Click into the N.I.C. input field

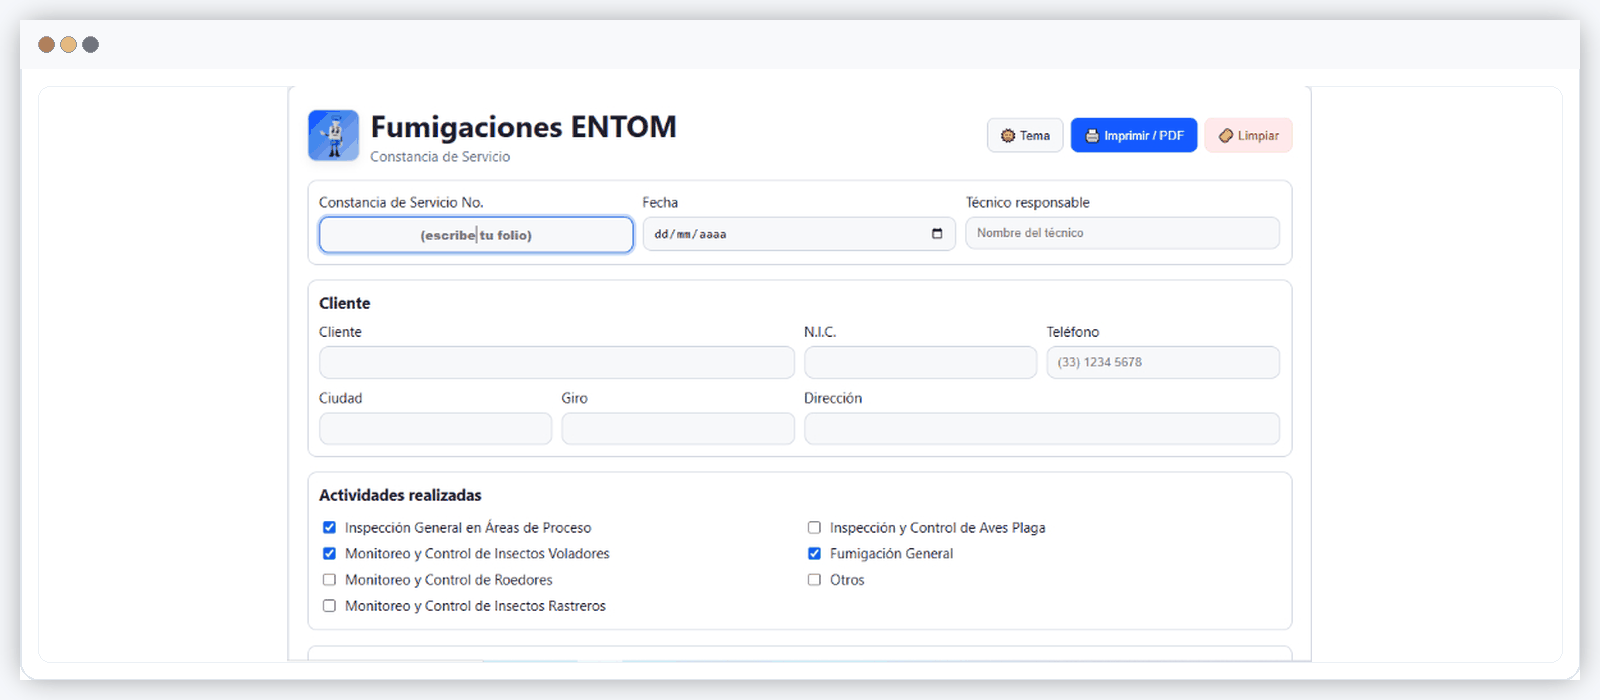[x=920, y=362]
